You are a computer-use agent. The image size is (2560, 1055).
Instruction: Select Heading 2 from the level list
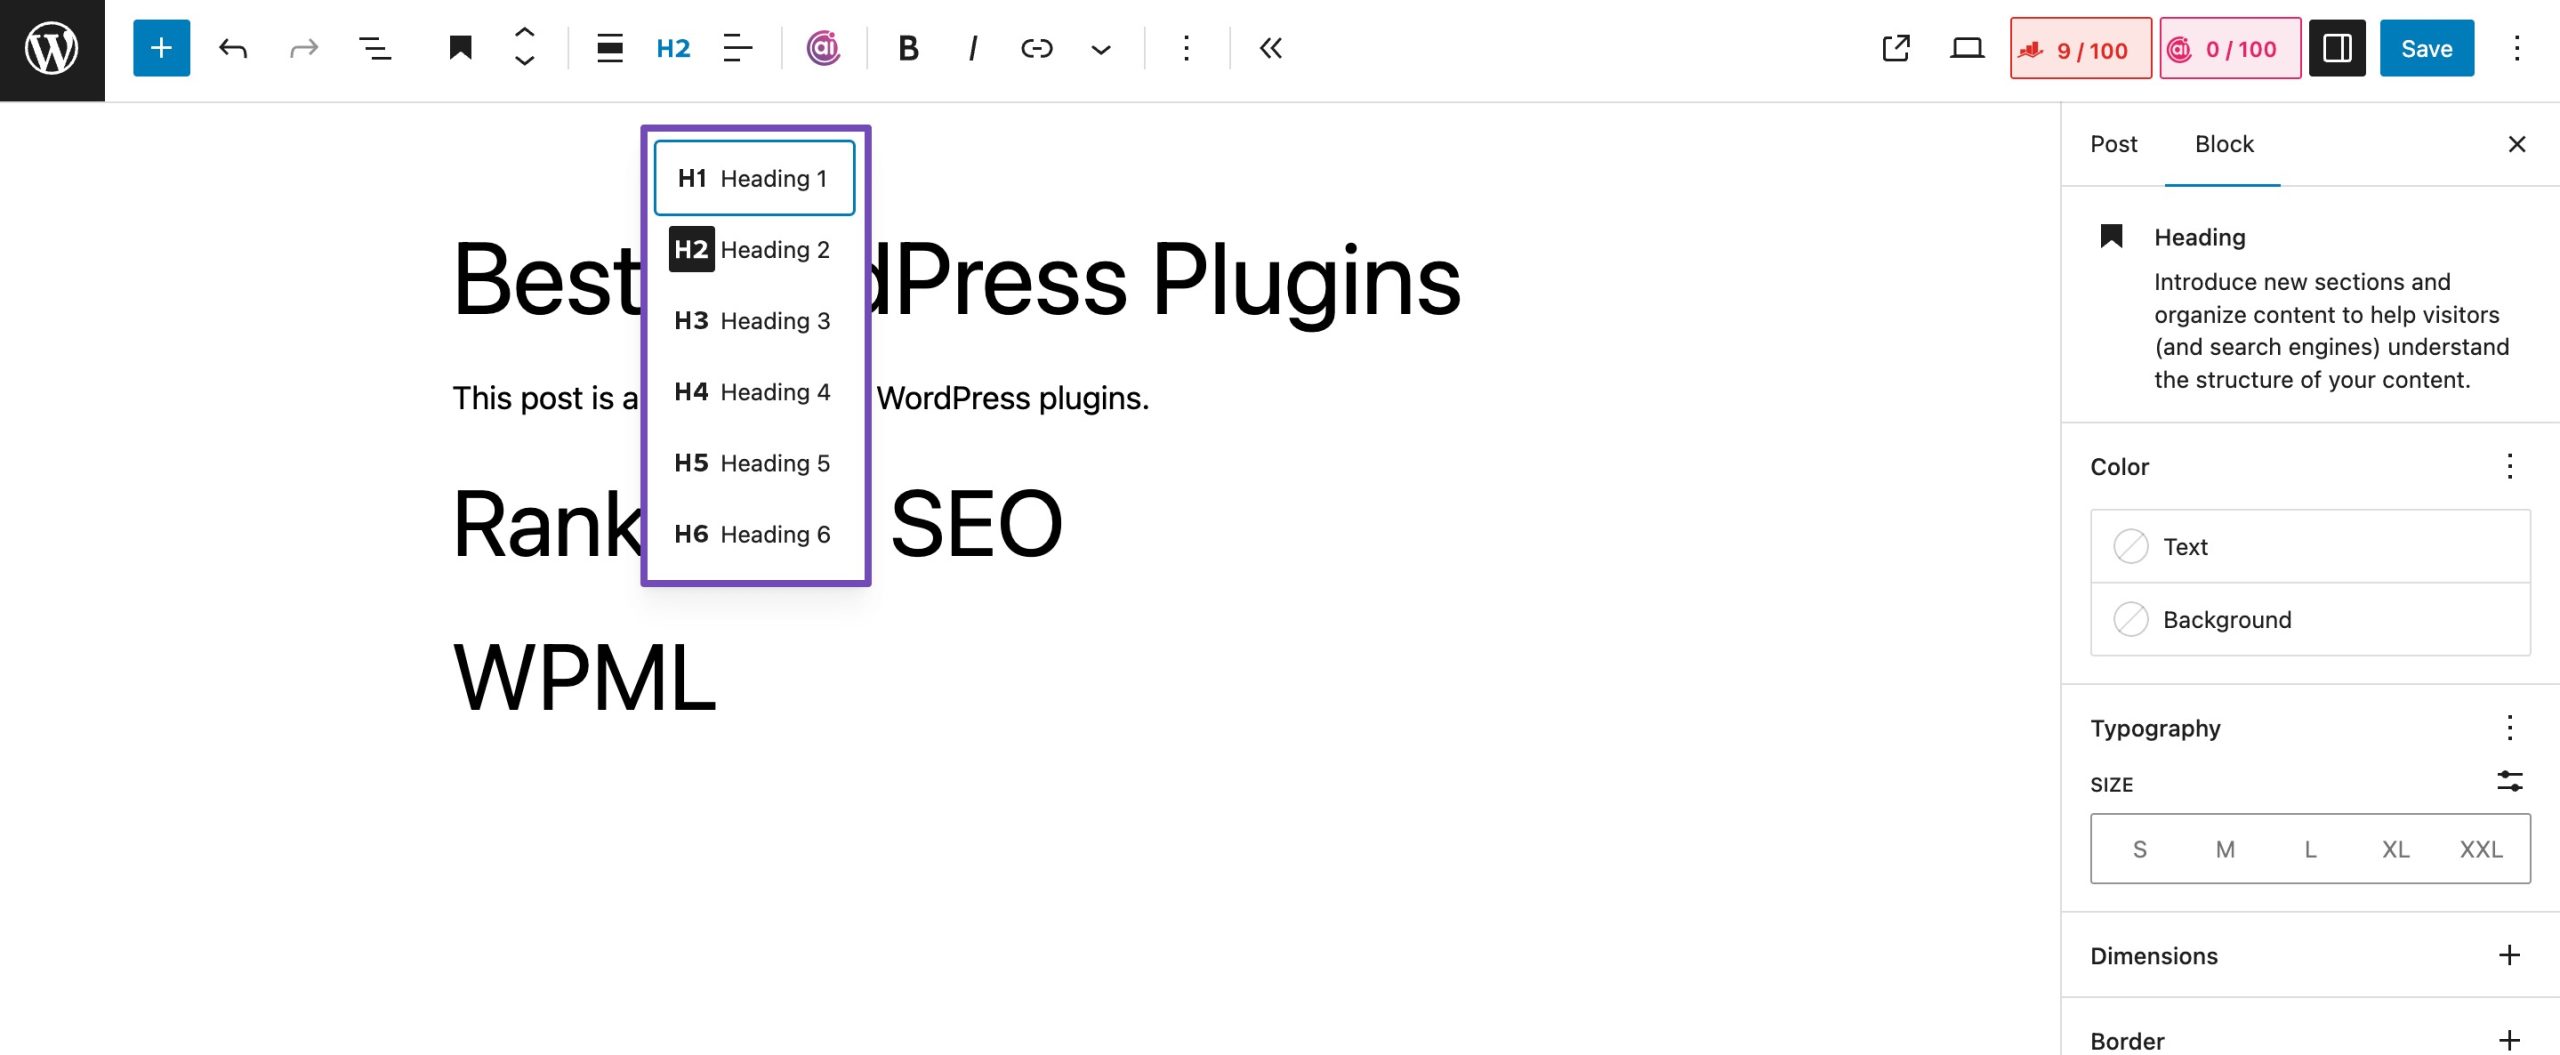(755, 249)
